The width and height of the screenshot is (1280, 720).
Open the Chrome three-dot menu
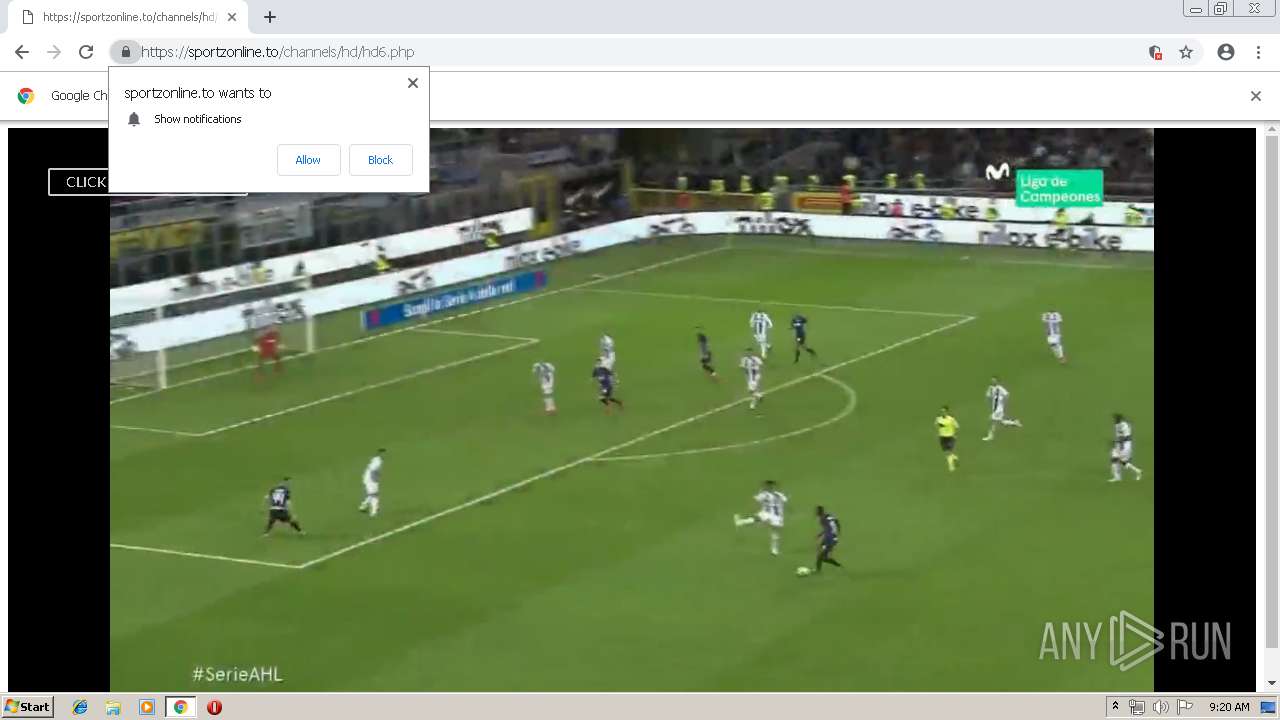[x=1258, y=52]
